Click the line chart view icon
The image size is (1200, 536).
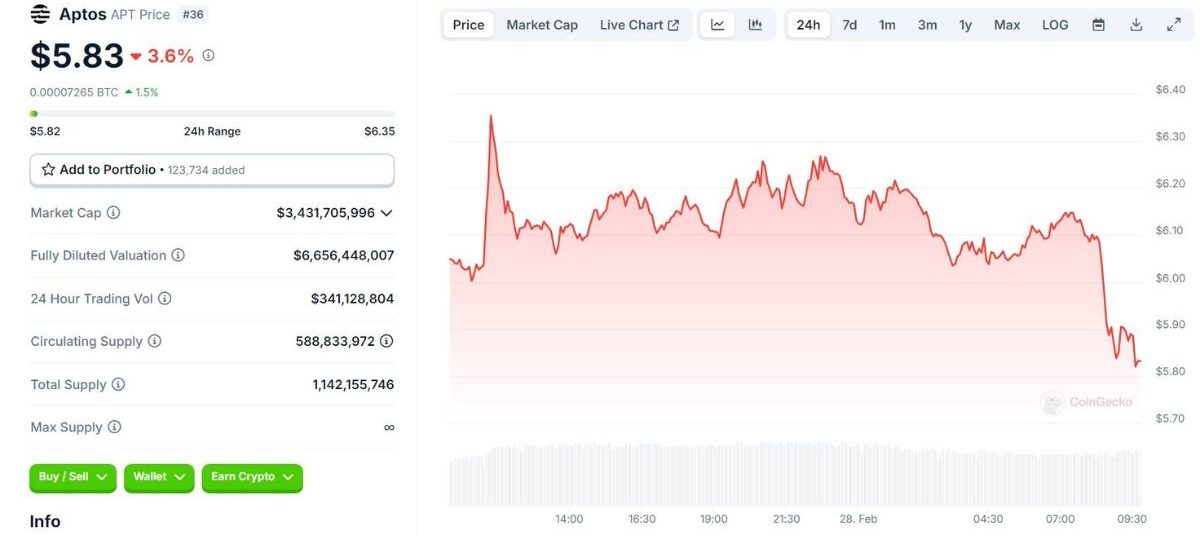(x=717, y=25)
